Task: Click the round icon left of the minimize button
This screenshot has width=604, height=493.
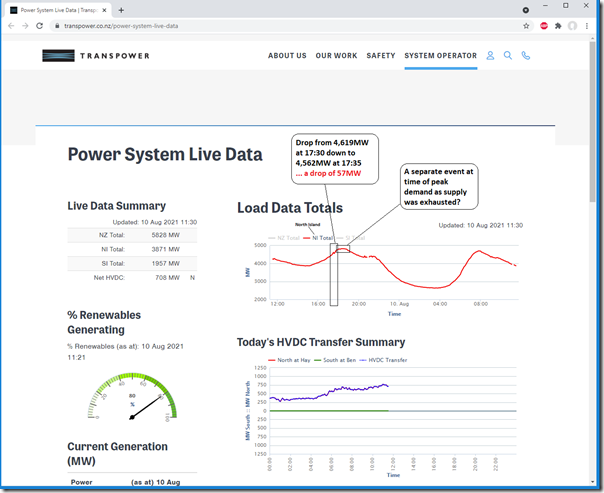Action: click(x=526, y=10)
